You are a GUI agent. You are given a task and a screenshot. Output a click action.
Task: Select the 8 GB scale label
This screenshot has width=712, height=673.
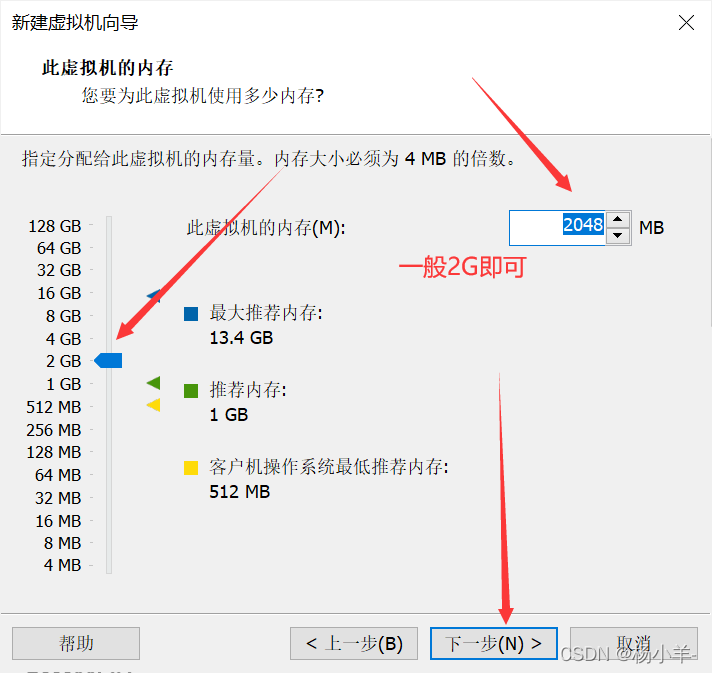[x=63, y=316]
